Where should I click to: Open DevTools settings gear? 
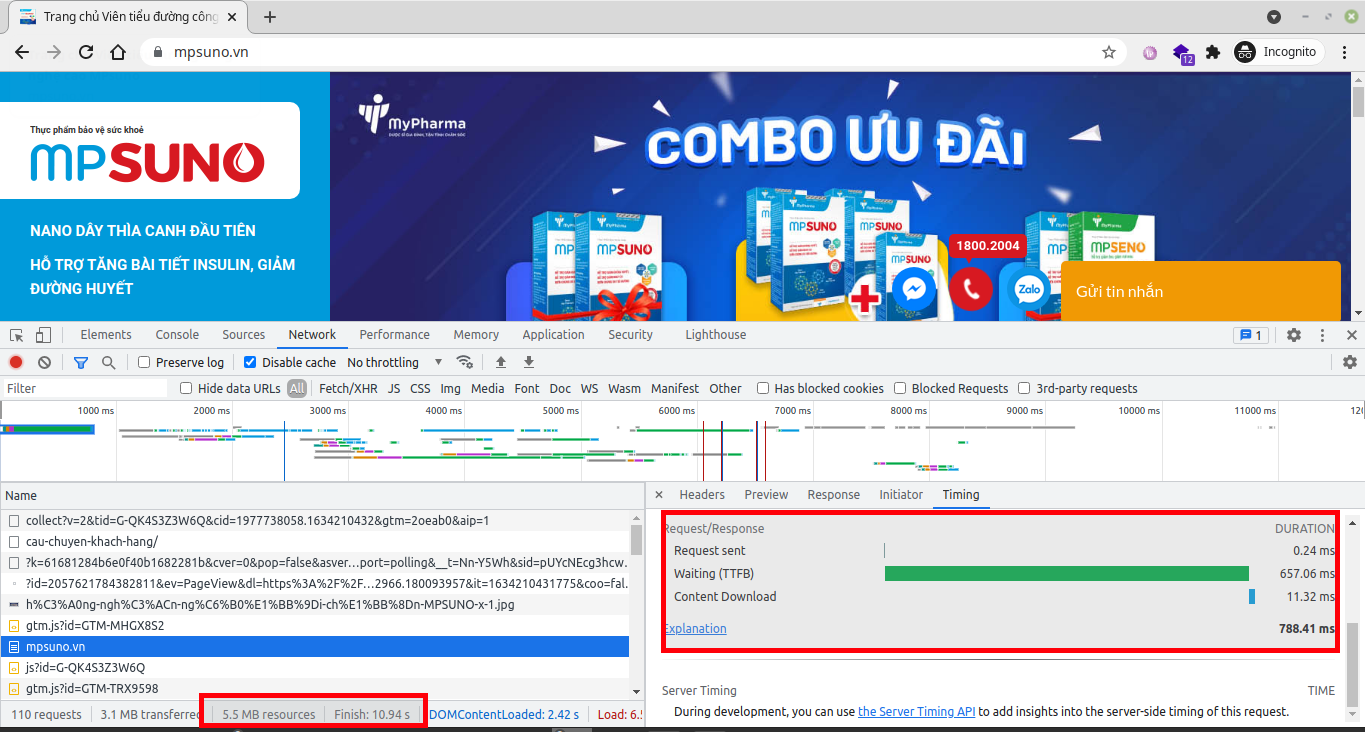(1294, 335)
